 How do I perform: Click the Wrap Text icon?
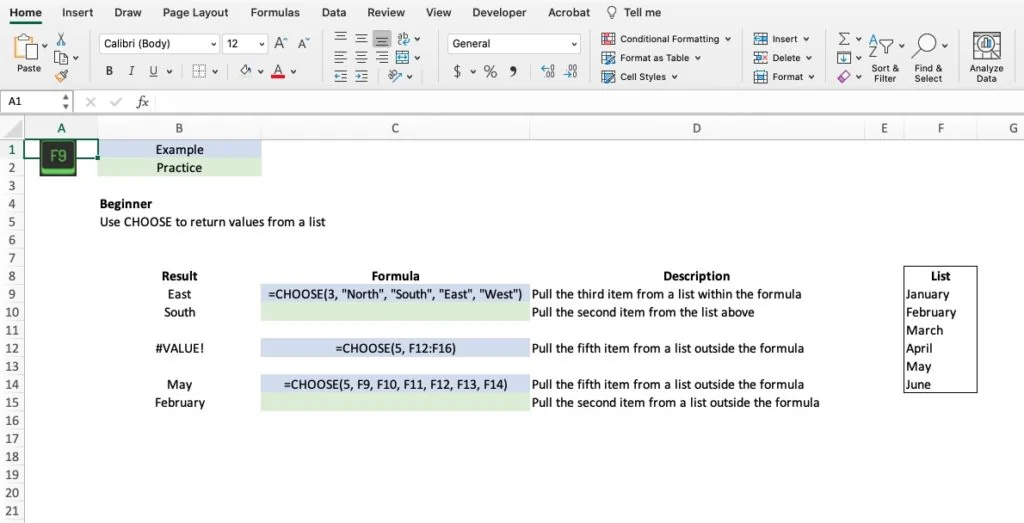point(404,39)
